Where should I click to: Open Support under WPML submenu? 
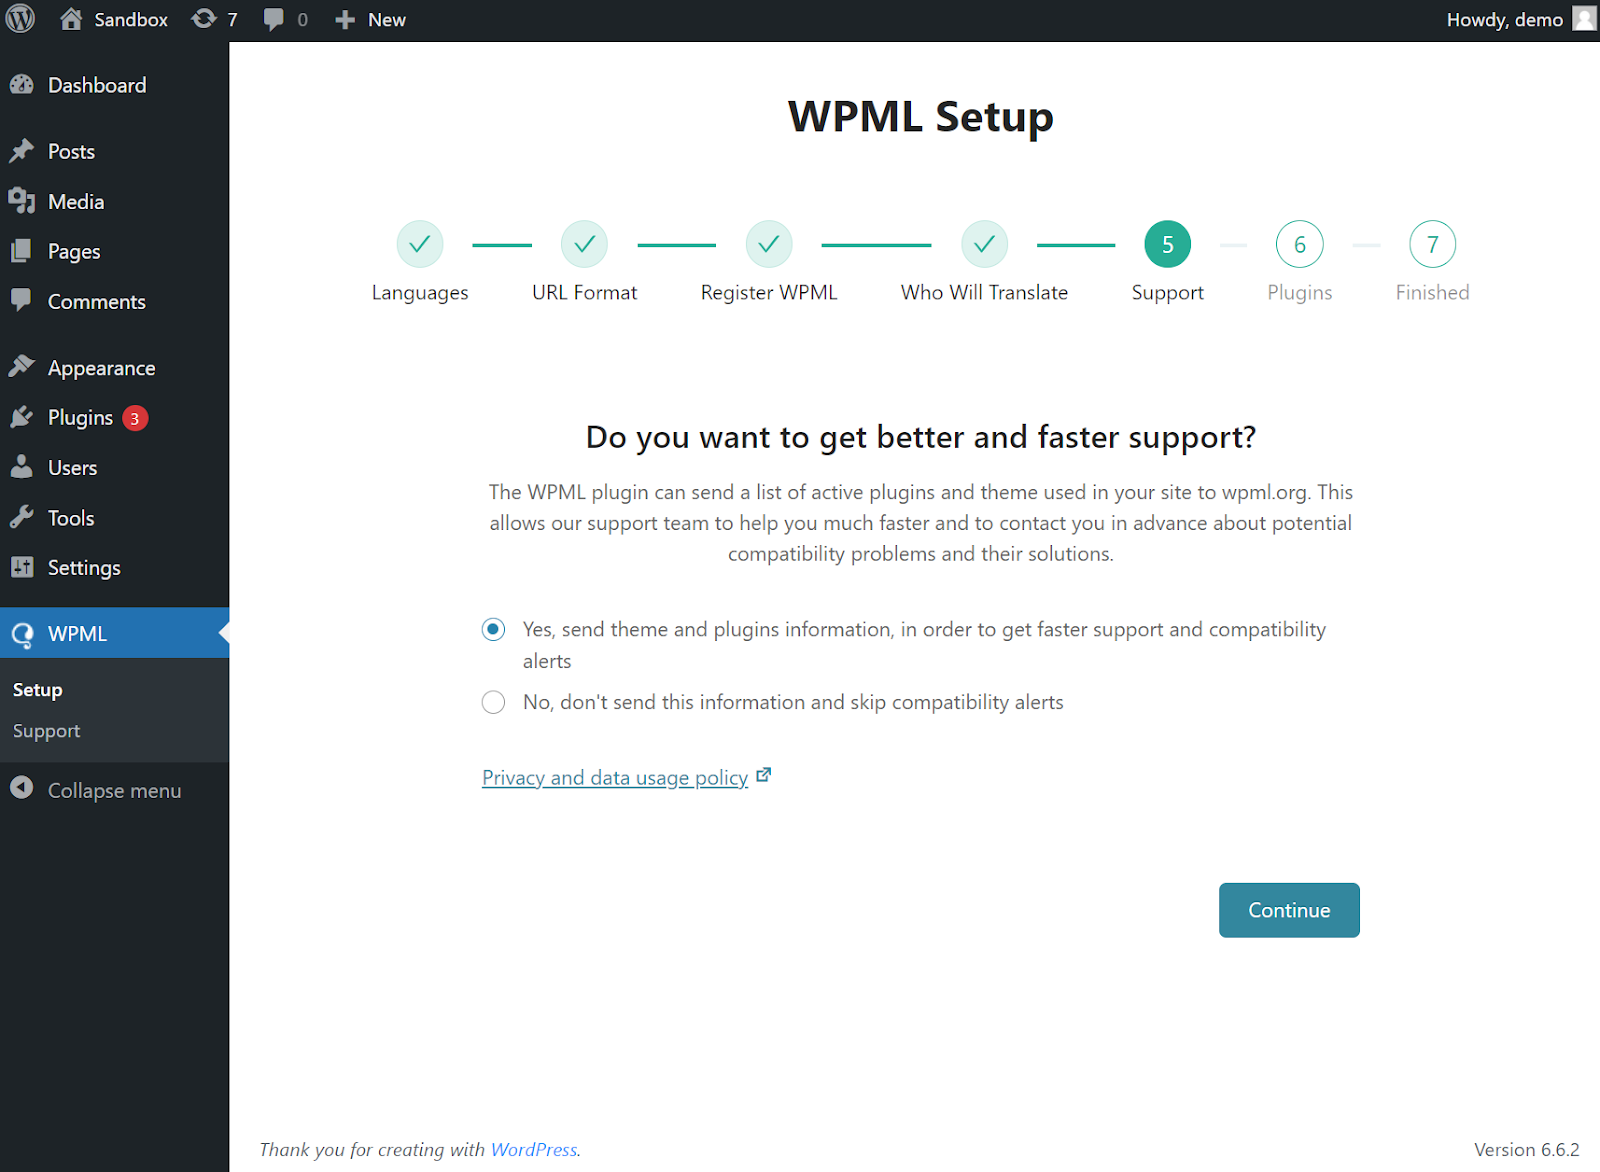click(46, 731)
